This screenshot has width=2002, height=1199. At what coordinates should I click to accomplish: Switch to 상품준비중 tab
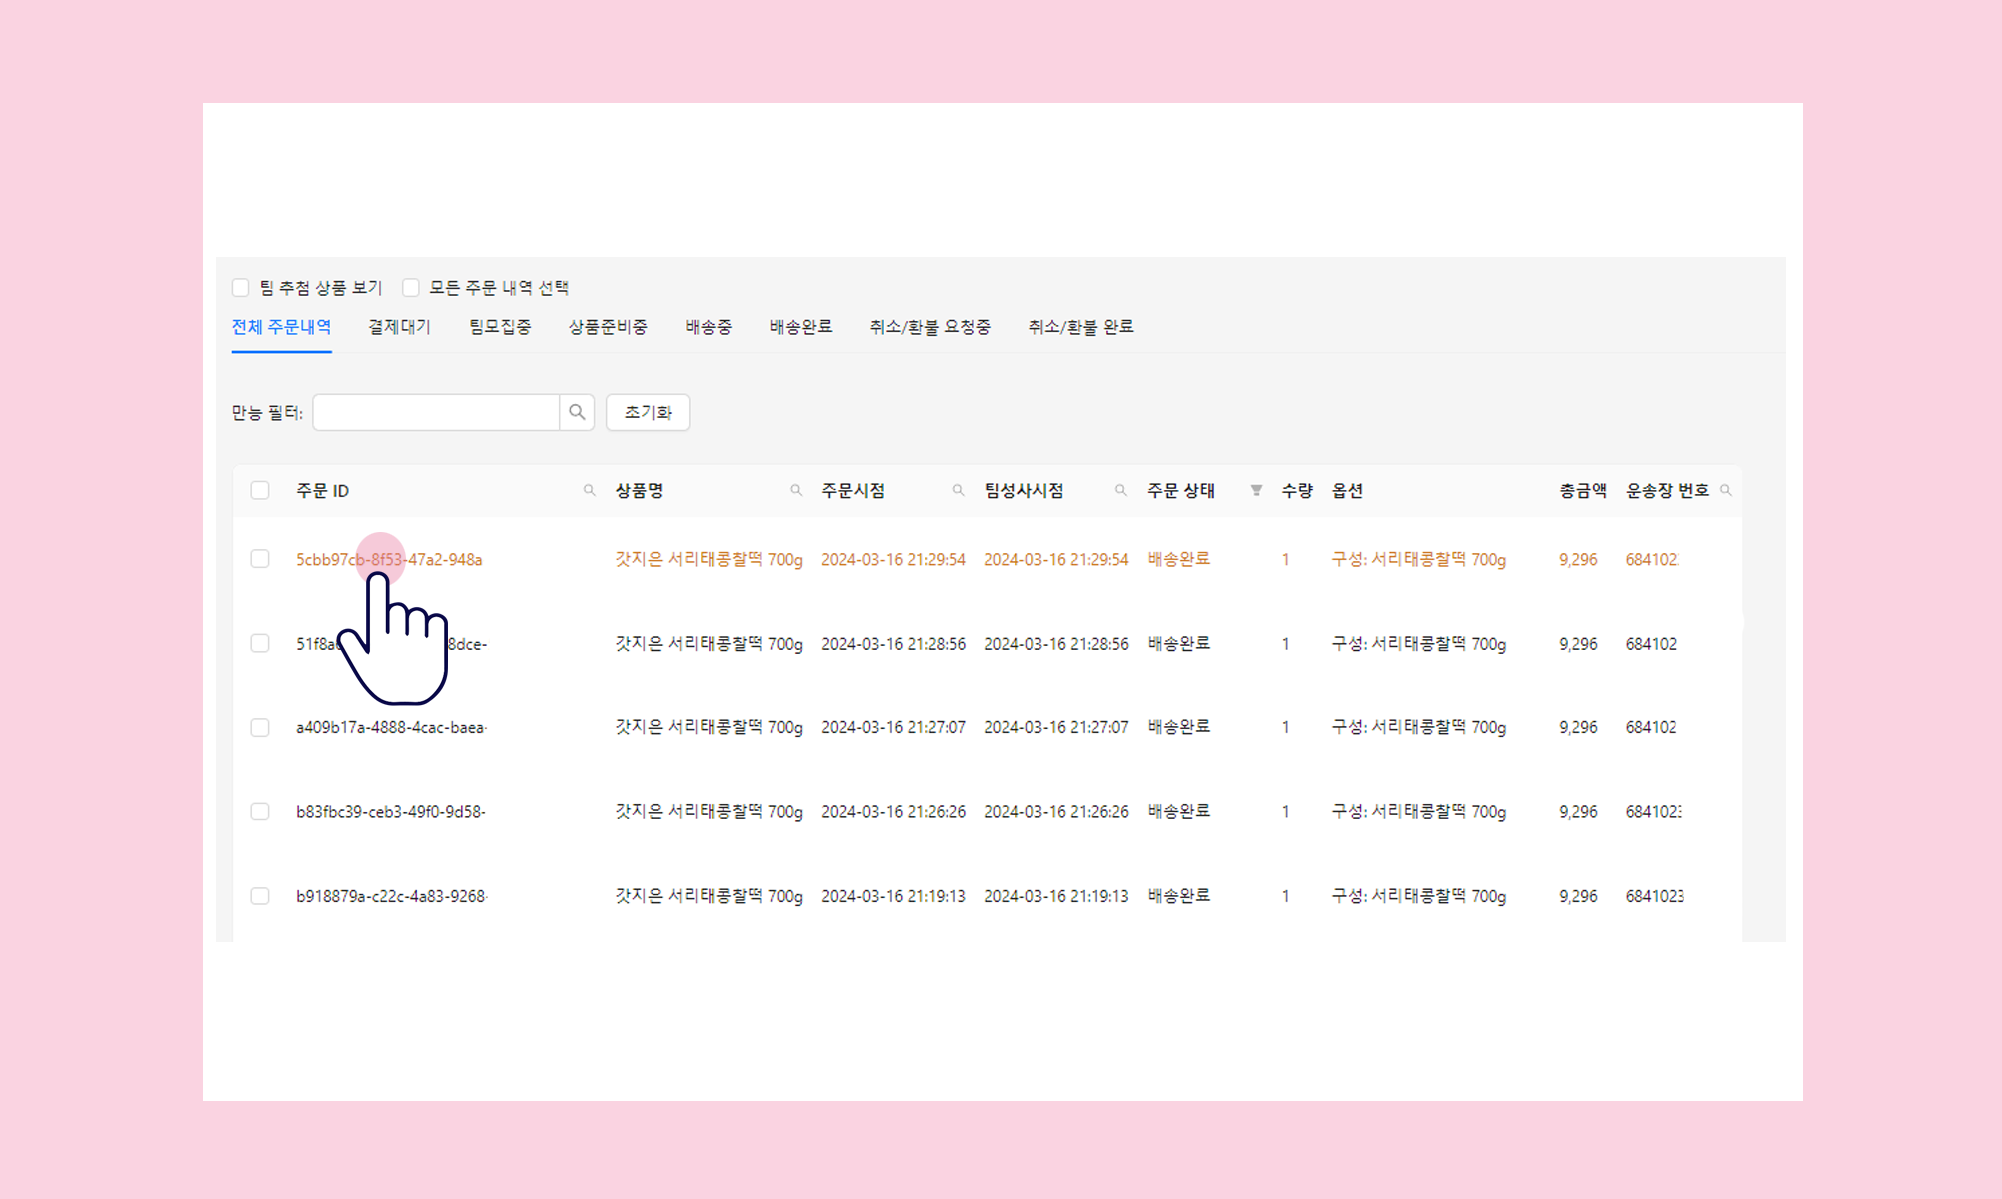point(608,327)
